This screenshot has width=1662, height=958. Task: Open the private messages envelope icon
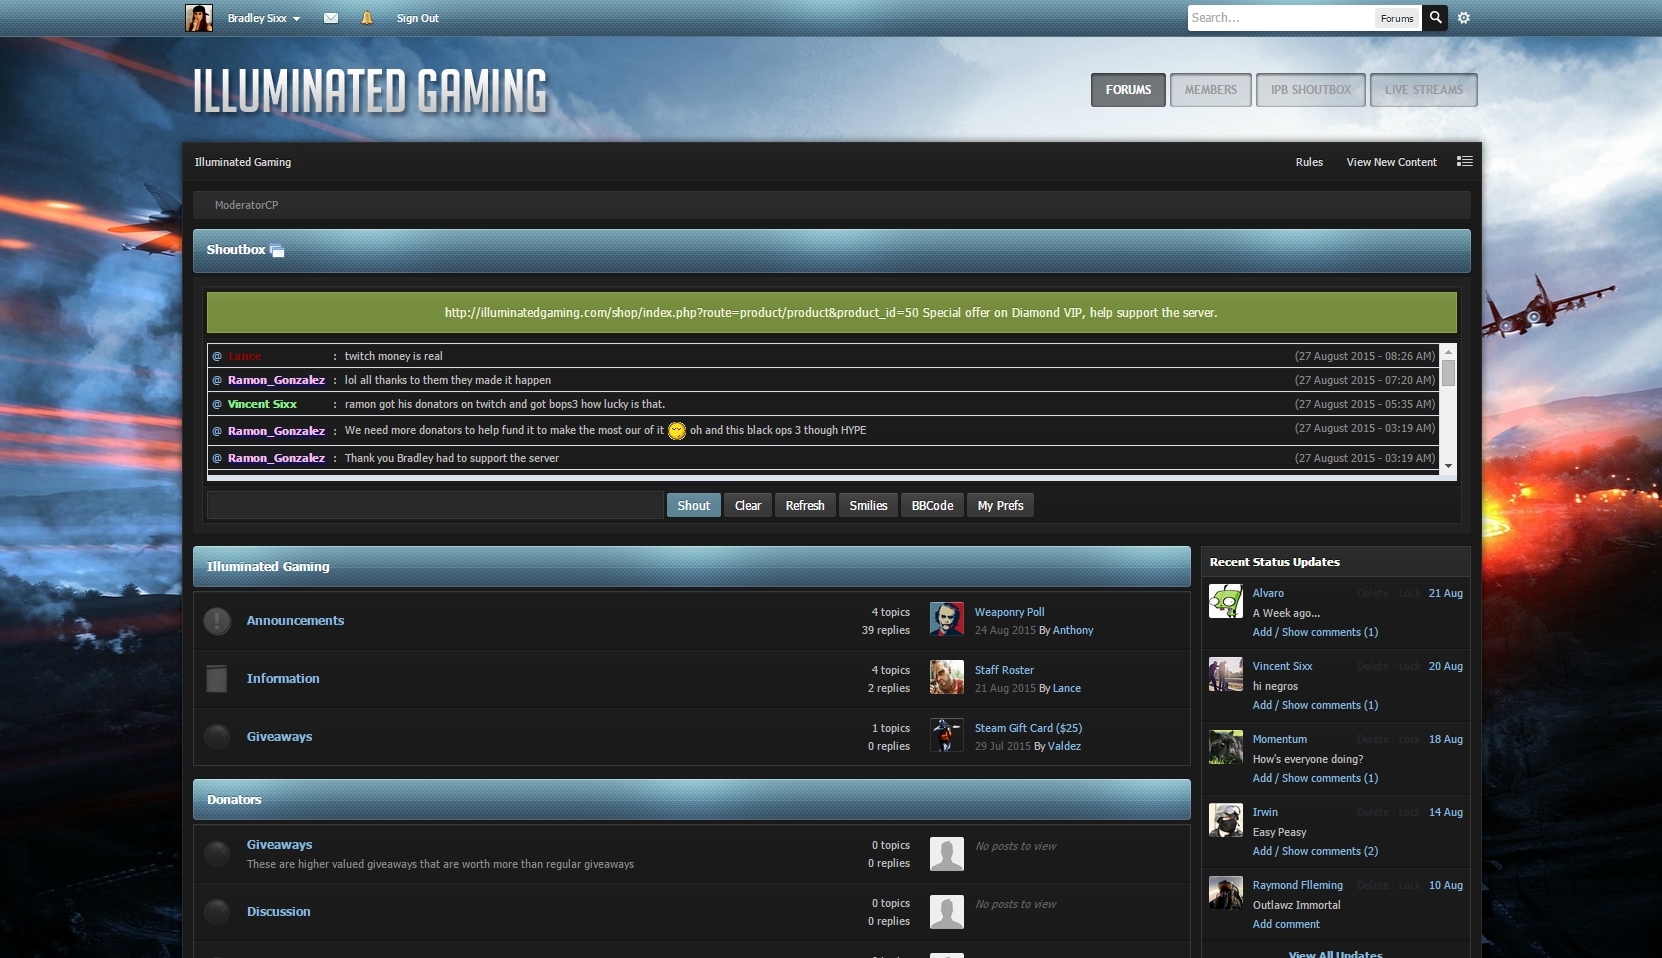click(x=331, y=18)
